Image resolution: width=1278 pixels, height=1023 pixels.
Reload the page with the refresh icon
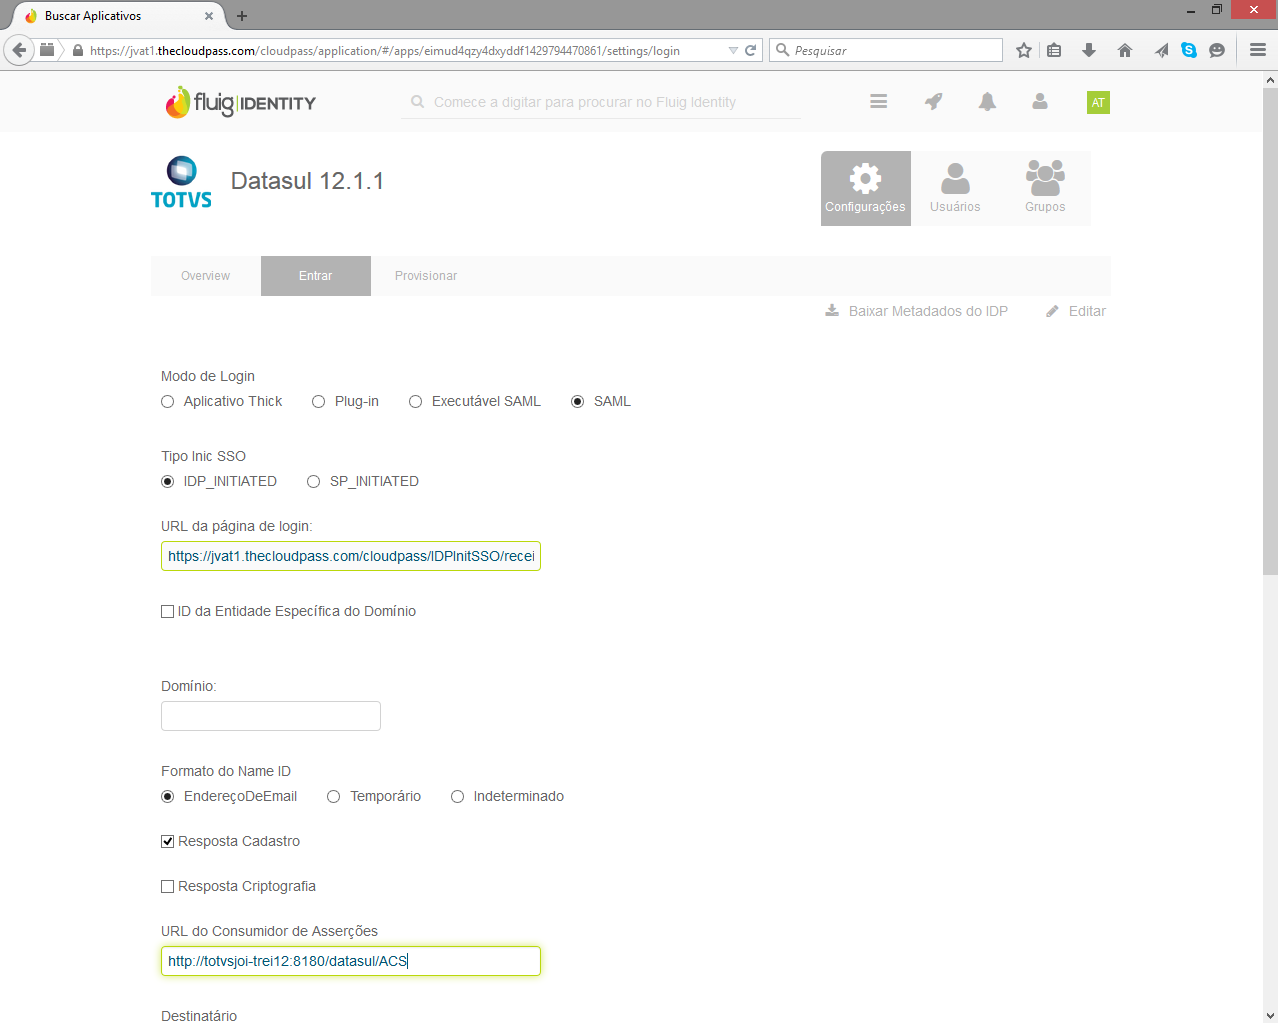click(750, 50)
